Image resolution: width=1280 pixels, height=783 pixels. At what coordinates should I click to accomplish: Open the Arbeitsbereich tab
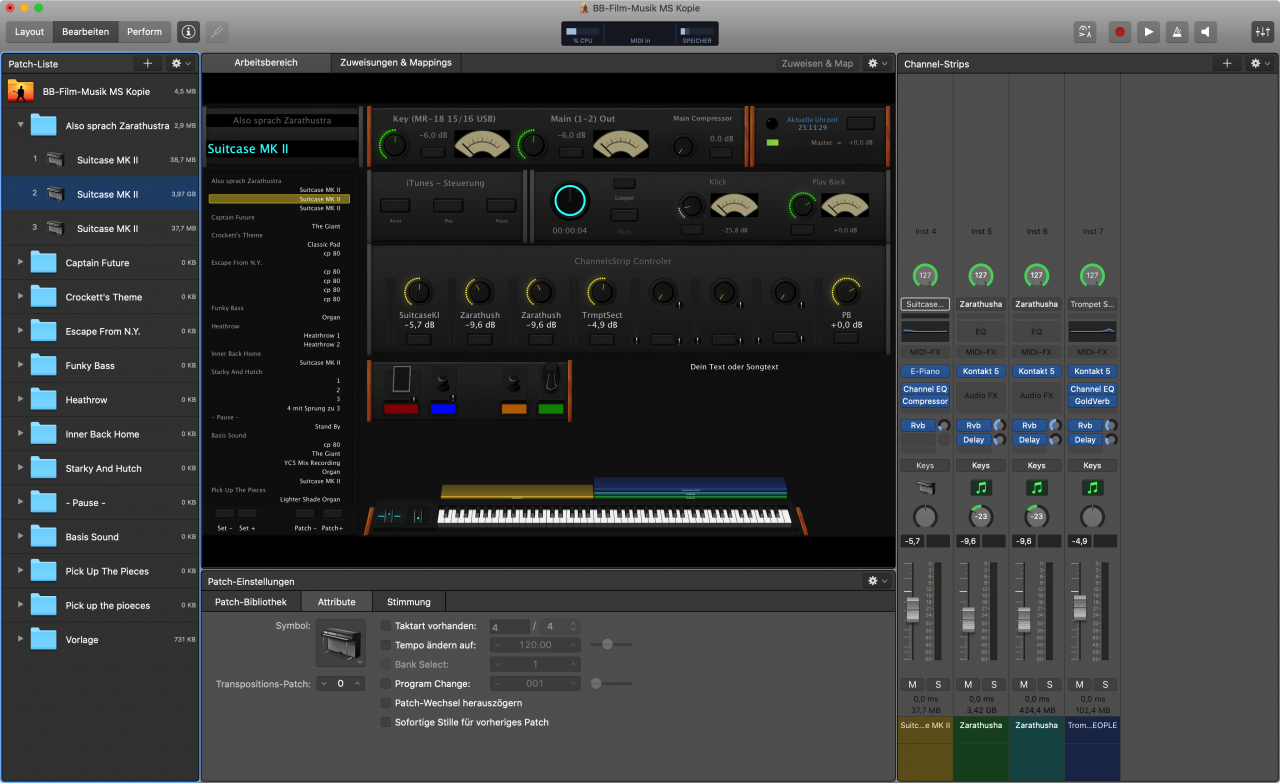[266, 62]
